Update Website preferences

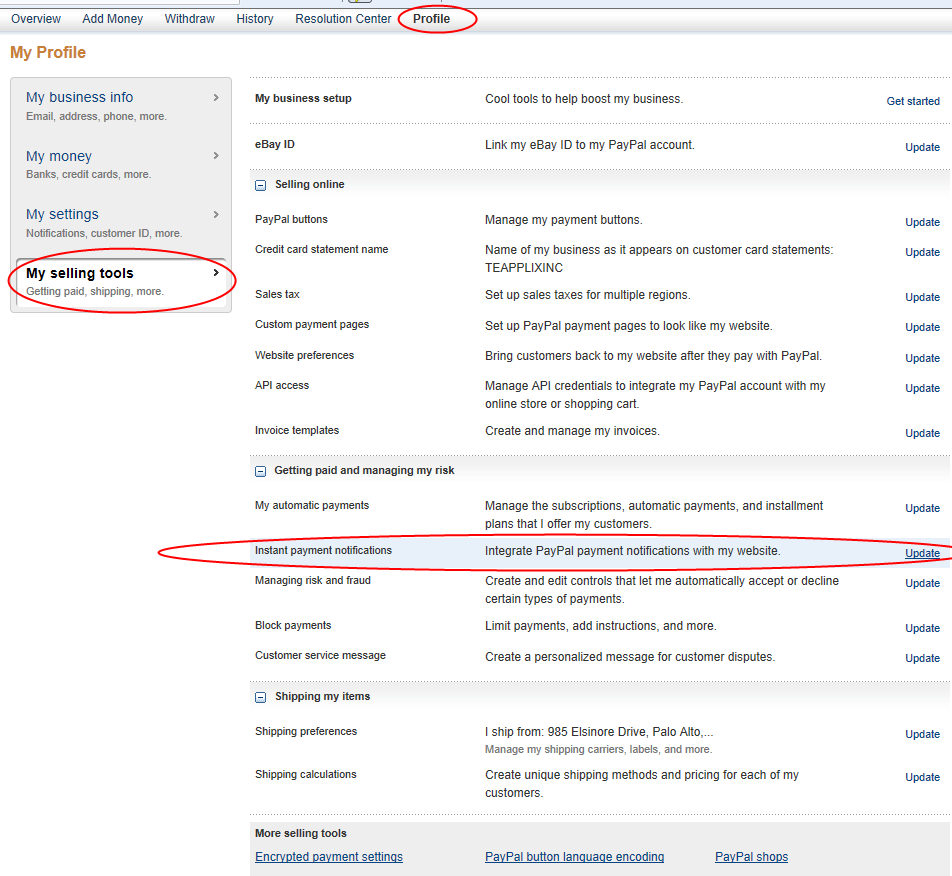pos(922,359)
